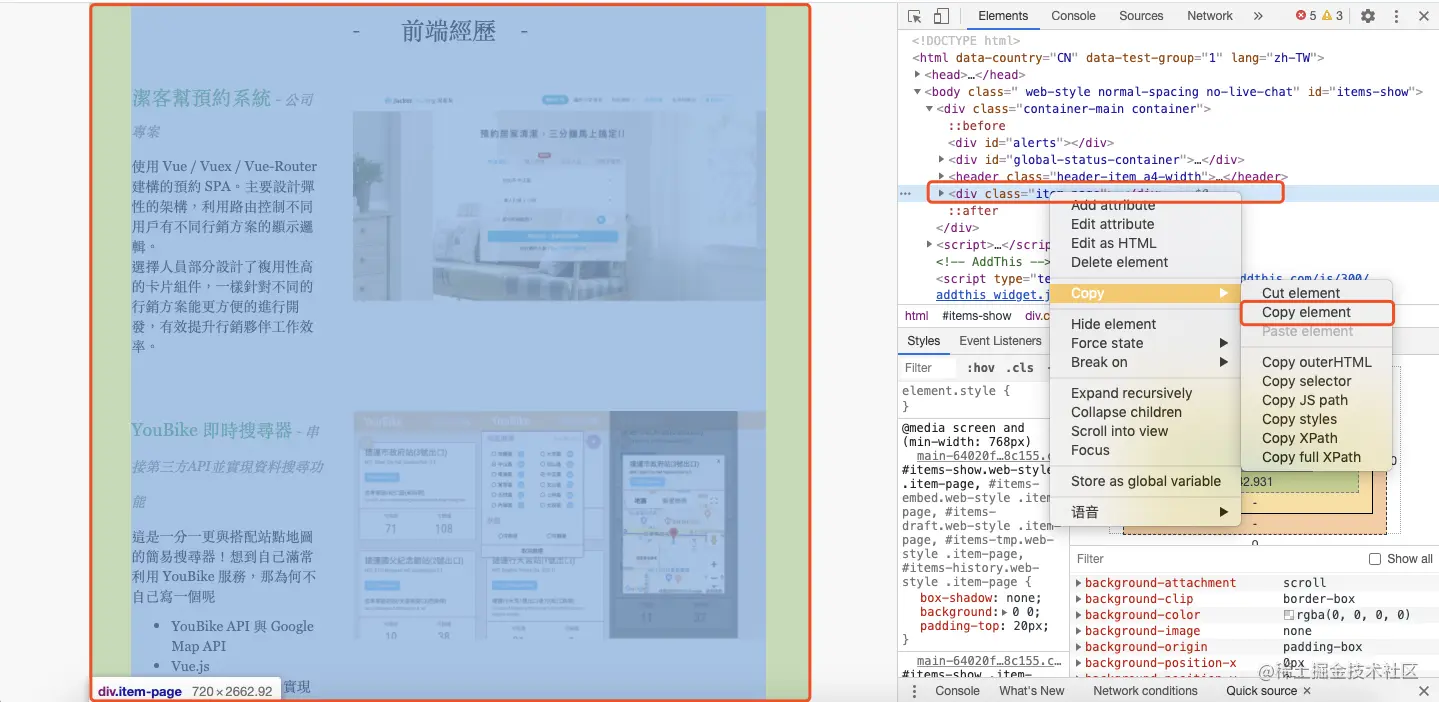Viewport: 1439px width, 702px height.
Task: Open the drawer three-dot menu
Action: (914, 691)
